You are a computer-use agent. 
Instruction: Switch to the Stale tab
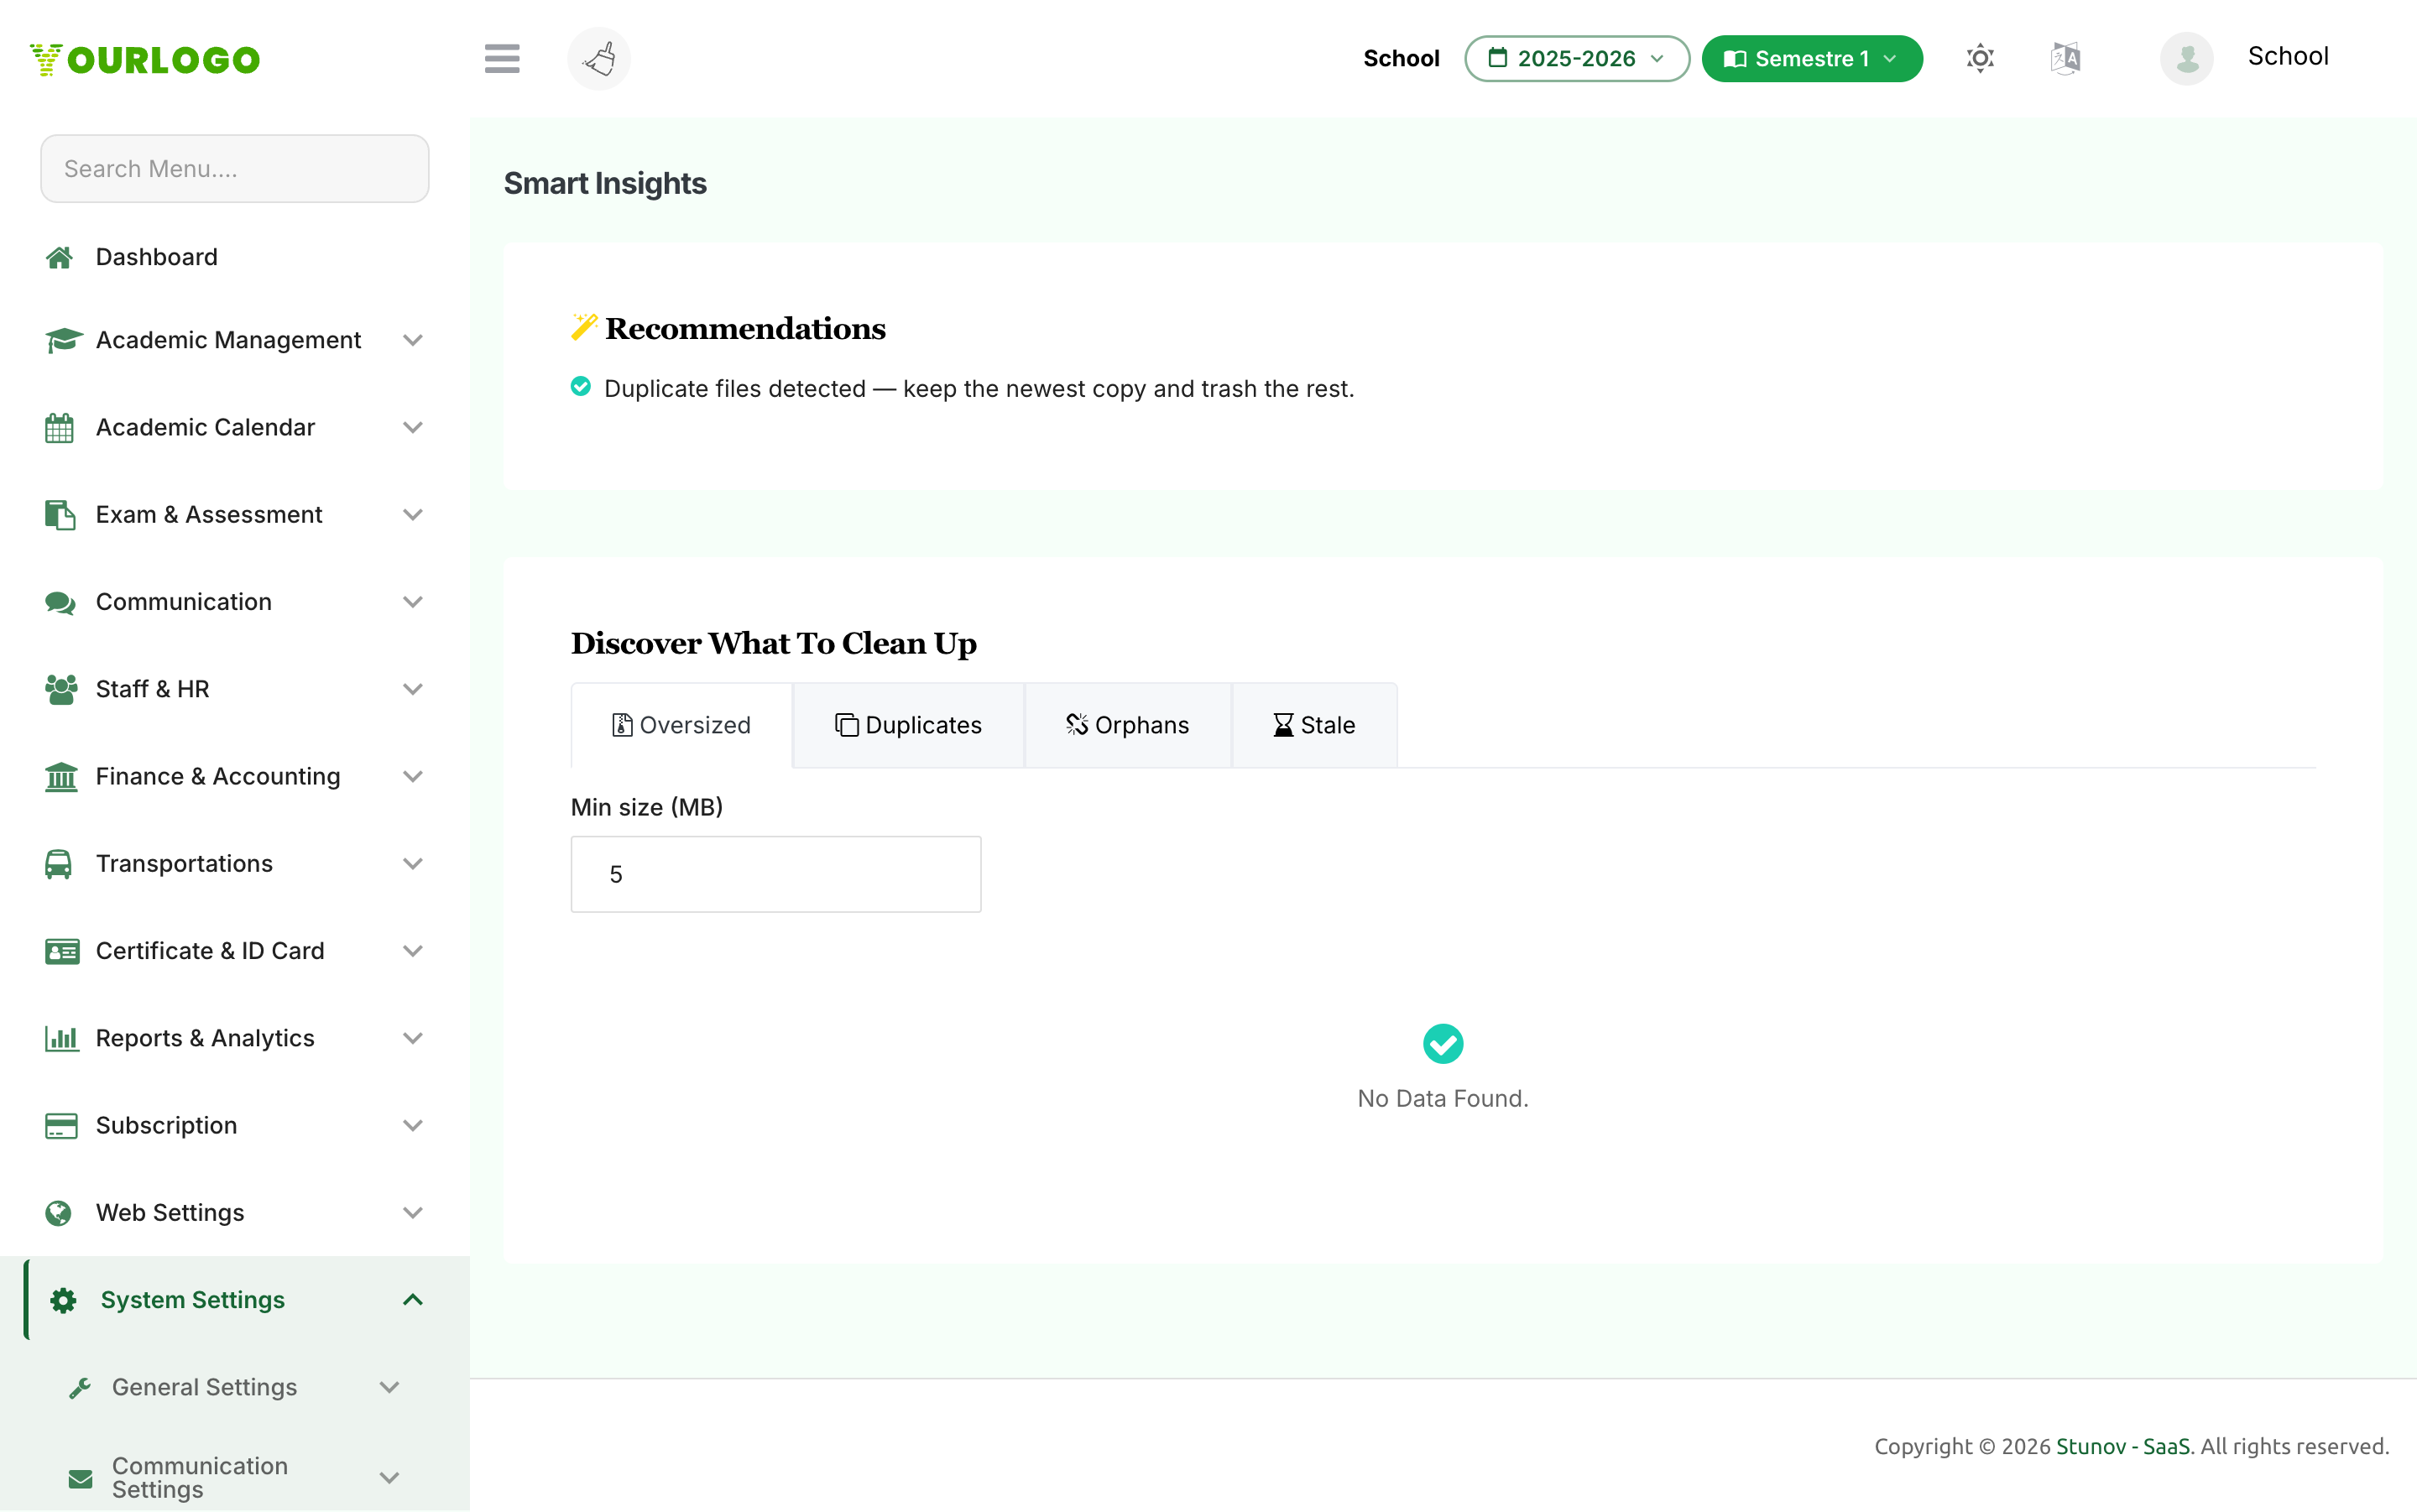click(1314, 725)
